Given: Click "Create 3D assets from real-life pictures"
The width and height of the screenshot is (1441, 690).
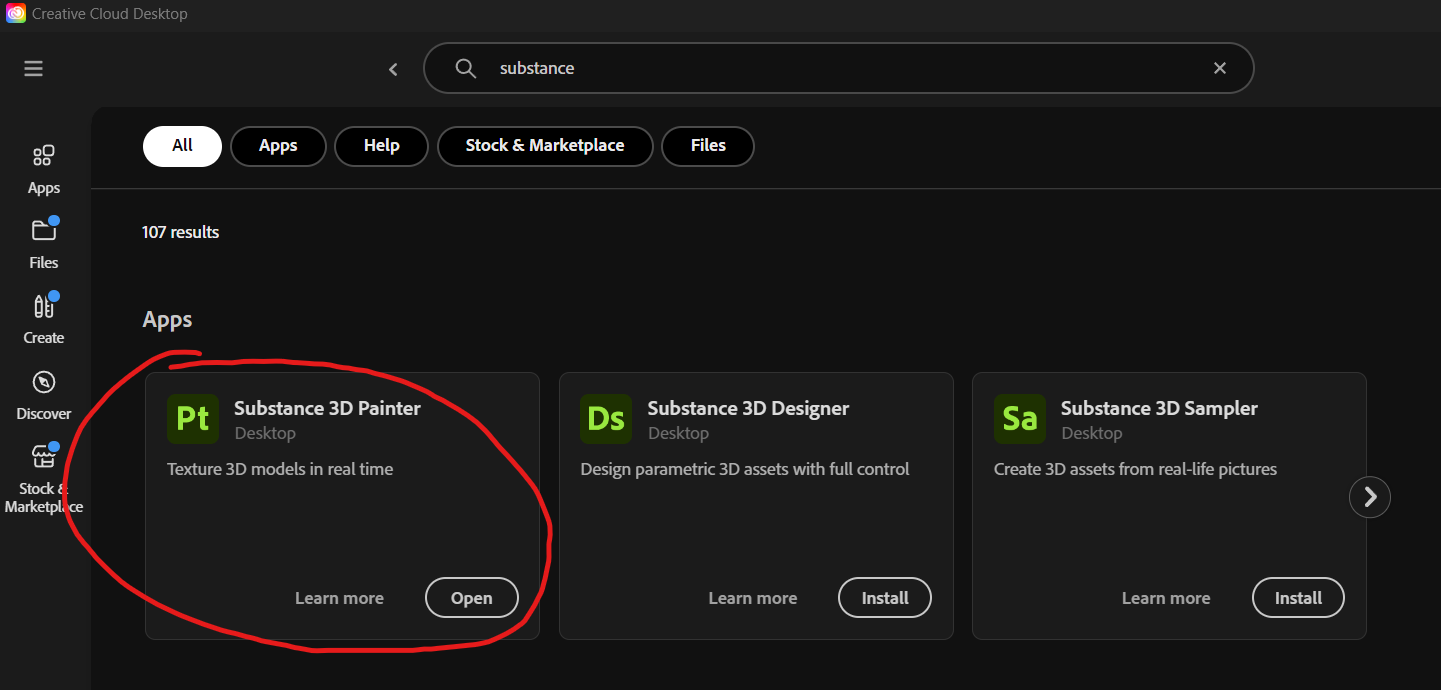Looking at the screenshot, I should [x=1135, y=469].
